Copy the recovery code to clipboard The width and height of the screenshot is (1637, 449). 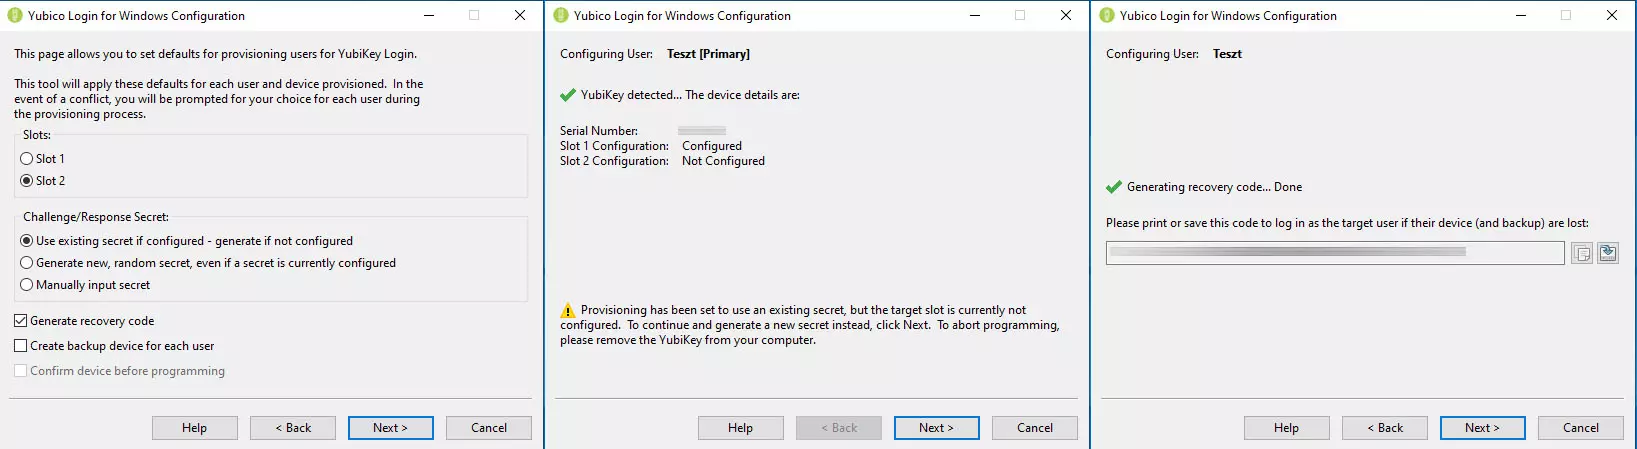[x=1582, y=254]
